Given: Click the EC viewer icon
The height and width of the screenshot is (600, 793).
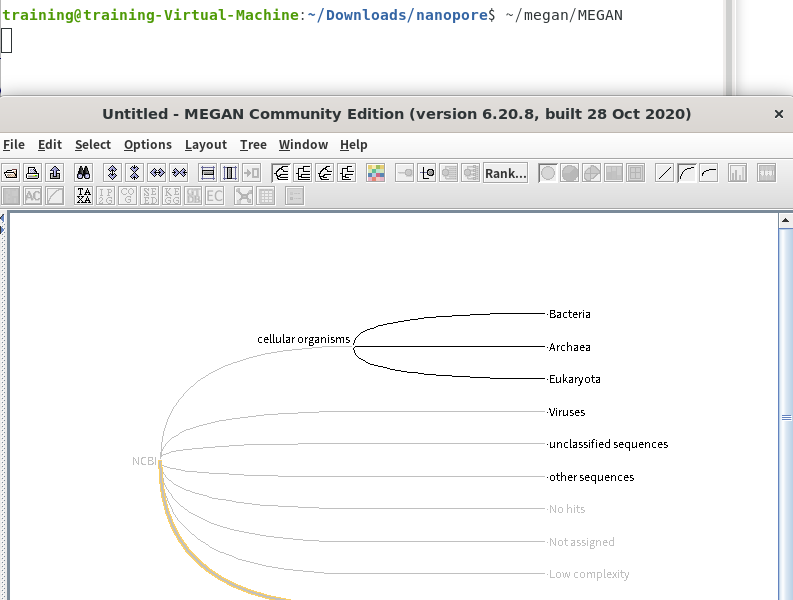Looking at the screenshot, I should [214, 195].
